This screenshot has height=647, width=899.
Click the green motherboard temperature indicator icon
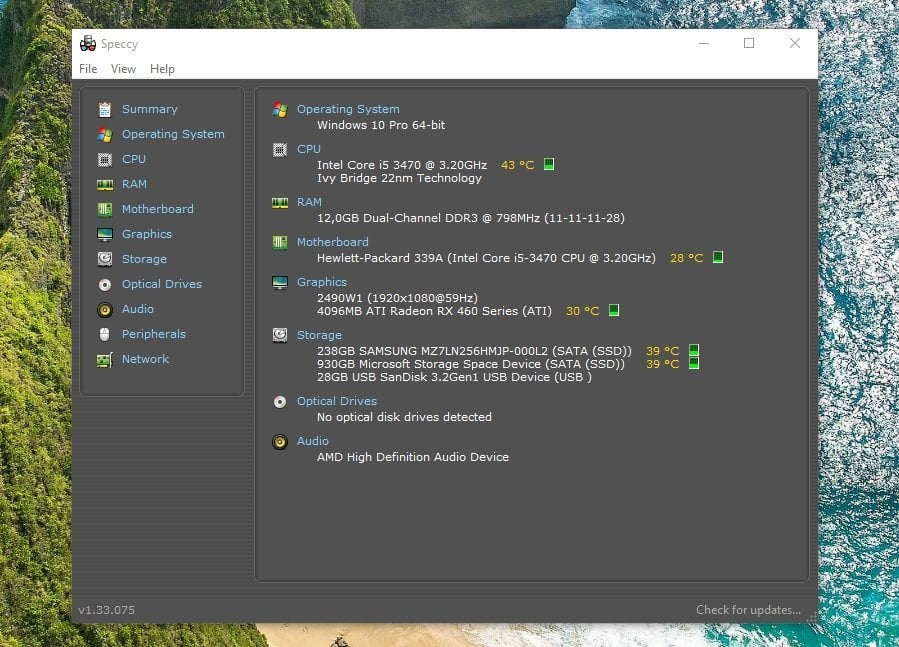(718, 258)
